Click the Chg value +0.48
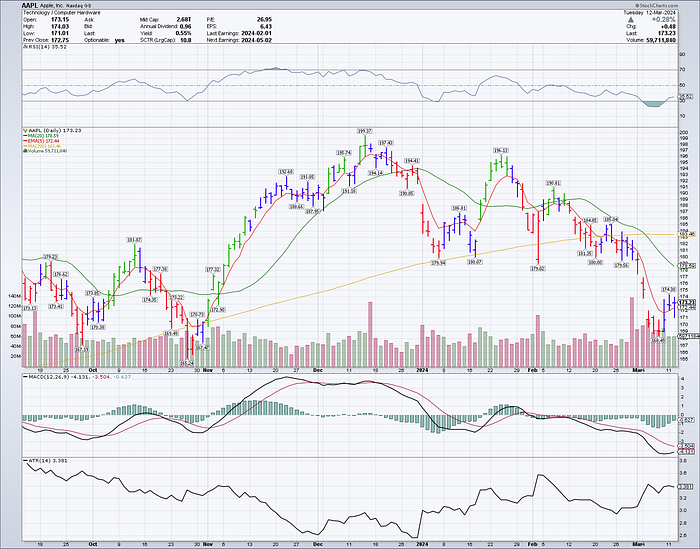 [669, 26]
